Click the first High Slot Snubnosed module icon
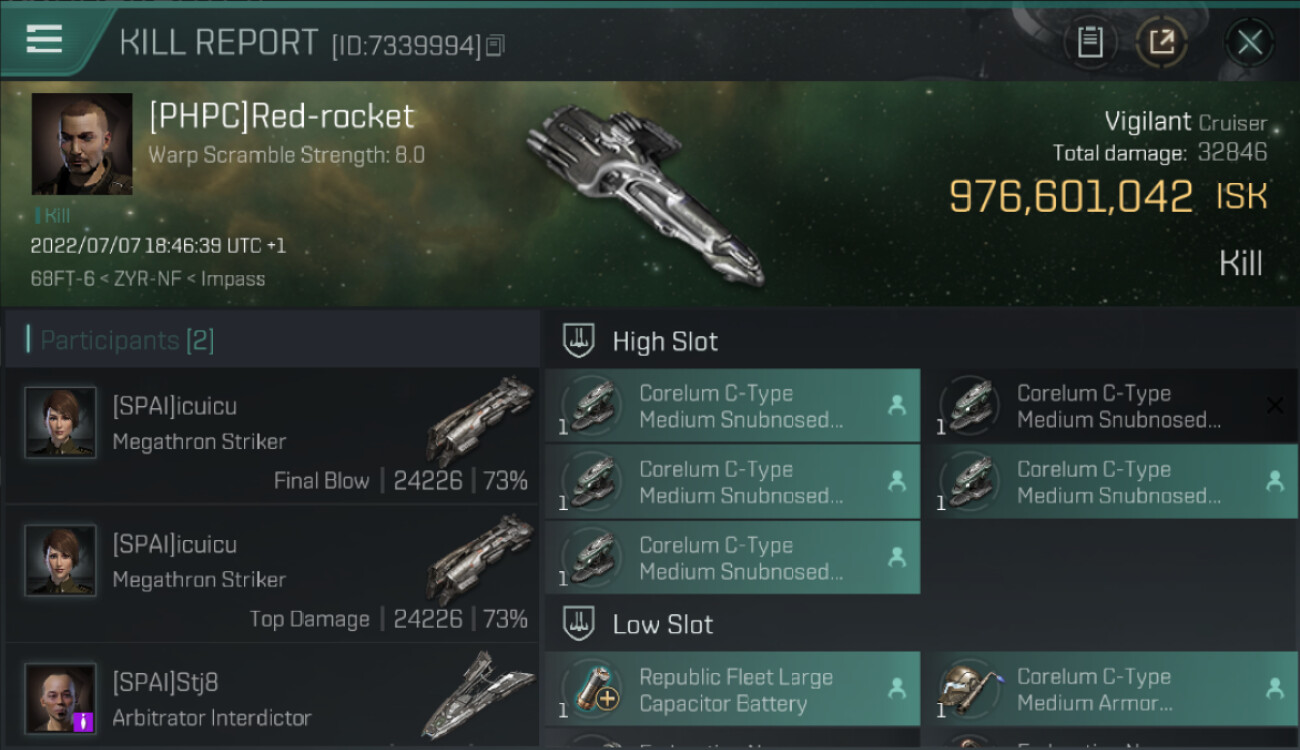Image resolution: width=1300 pixels, height=750 pixels. pos(592,406)
